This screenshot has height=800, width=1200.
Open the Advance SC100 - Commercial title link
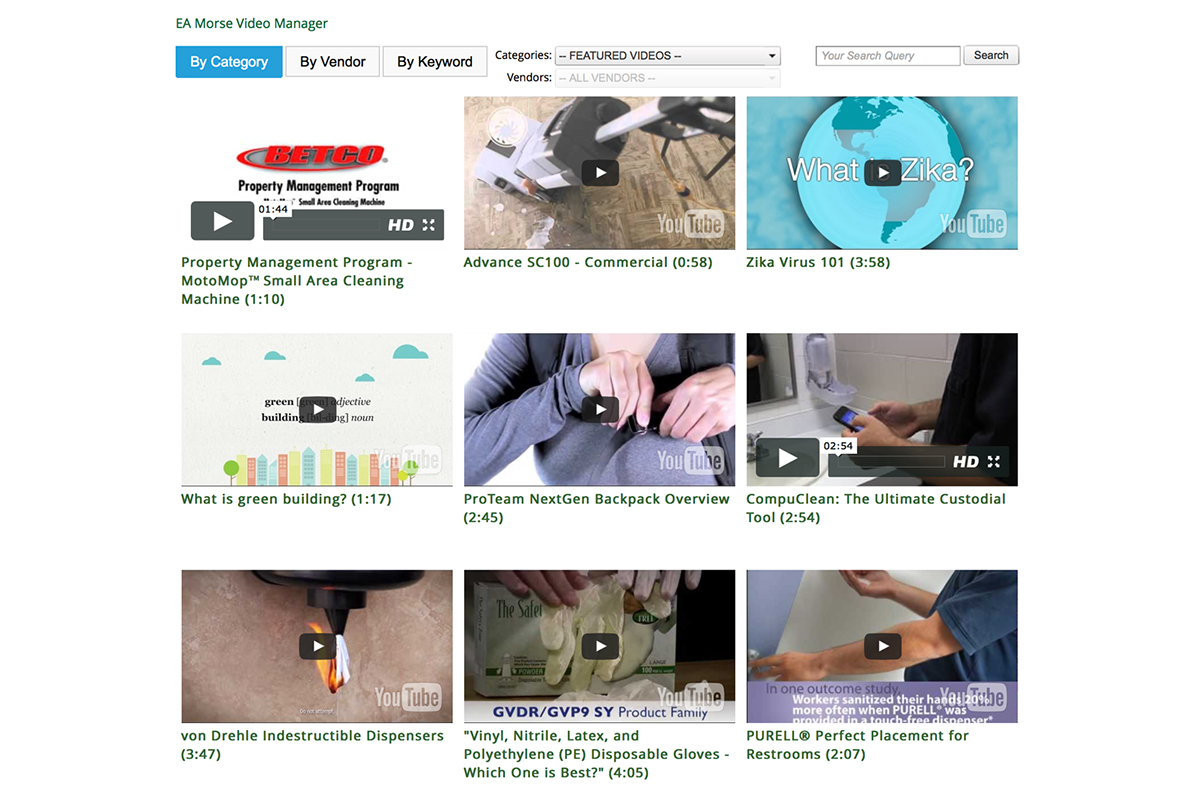[x=588, y=262]
